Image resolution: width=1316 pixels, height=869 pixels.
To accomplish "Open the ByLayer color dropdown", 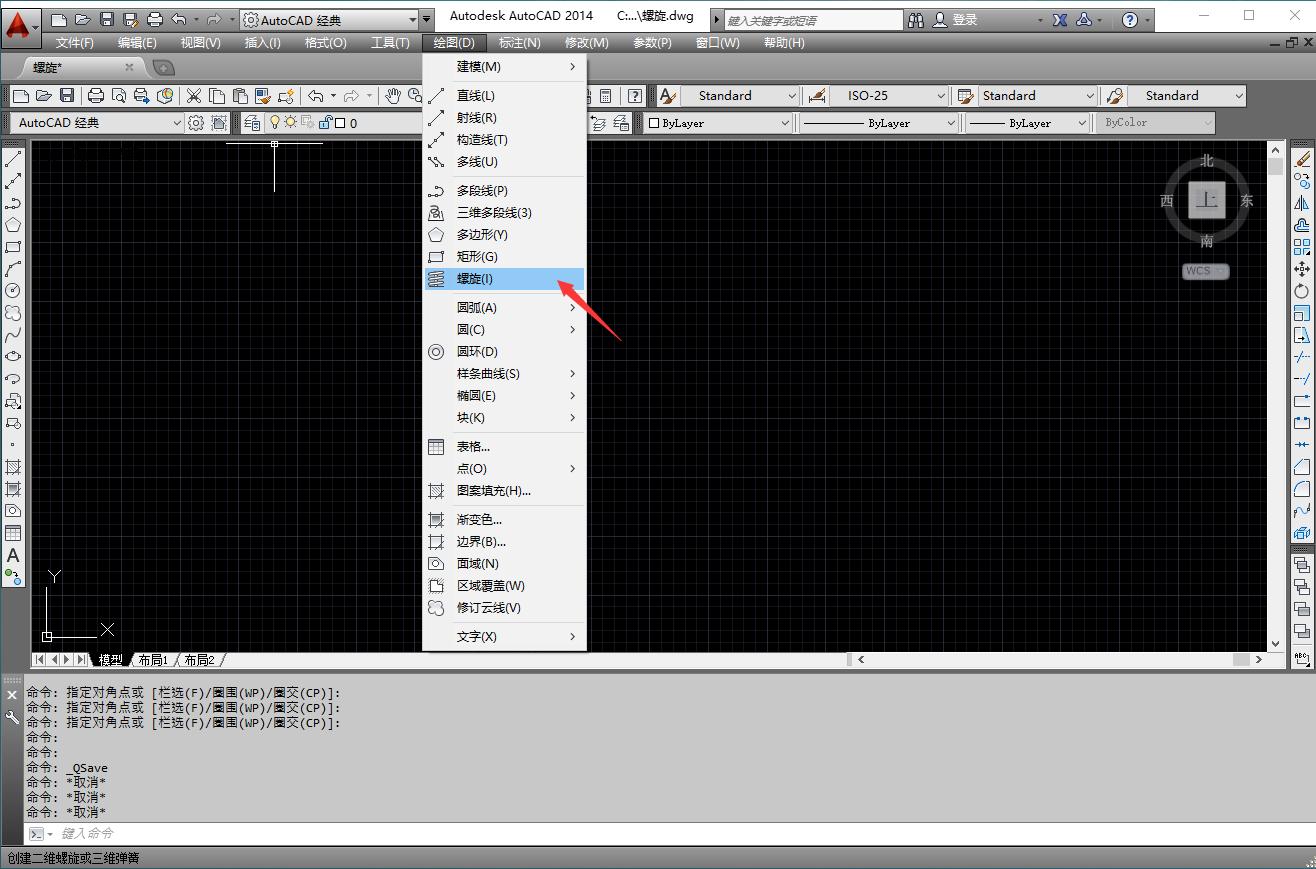I will [718, 123].
